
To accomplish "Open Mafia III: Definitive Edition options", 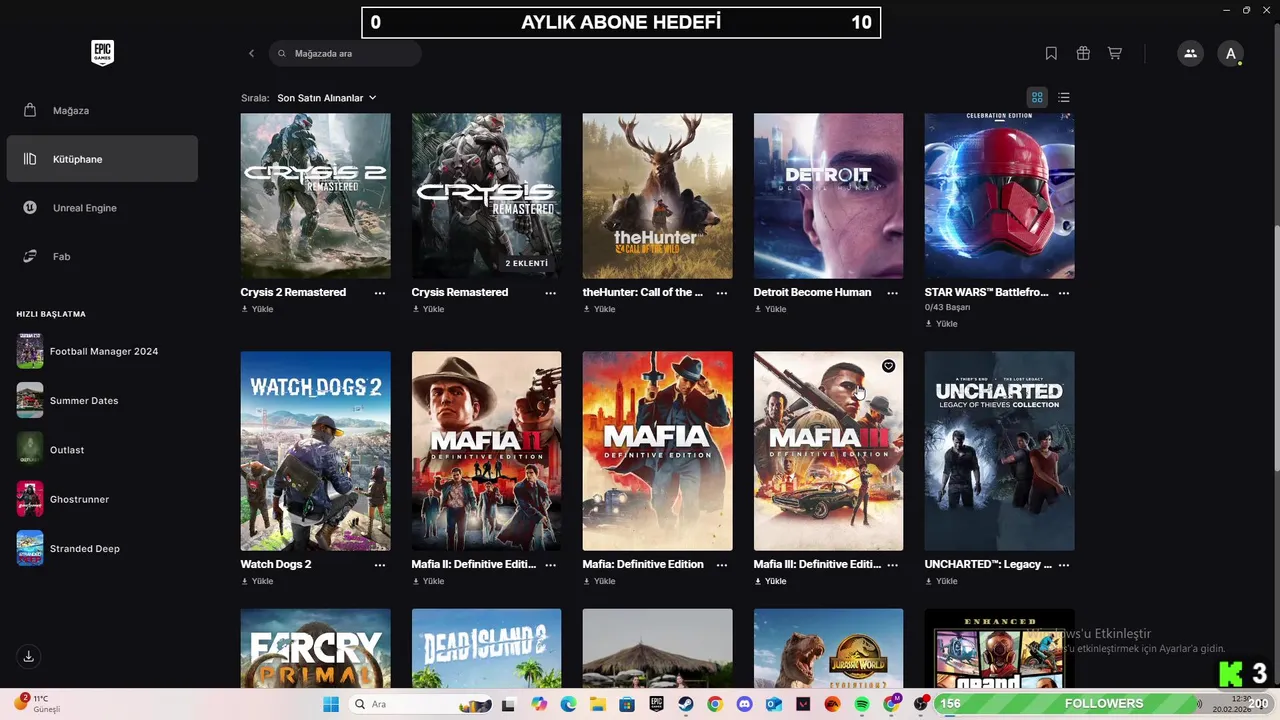I will click(893, 565).
